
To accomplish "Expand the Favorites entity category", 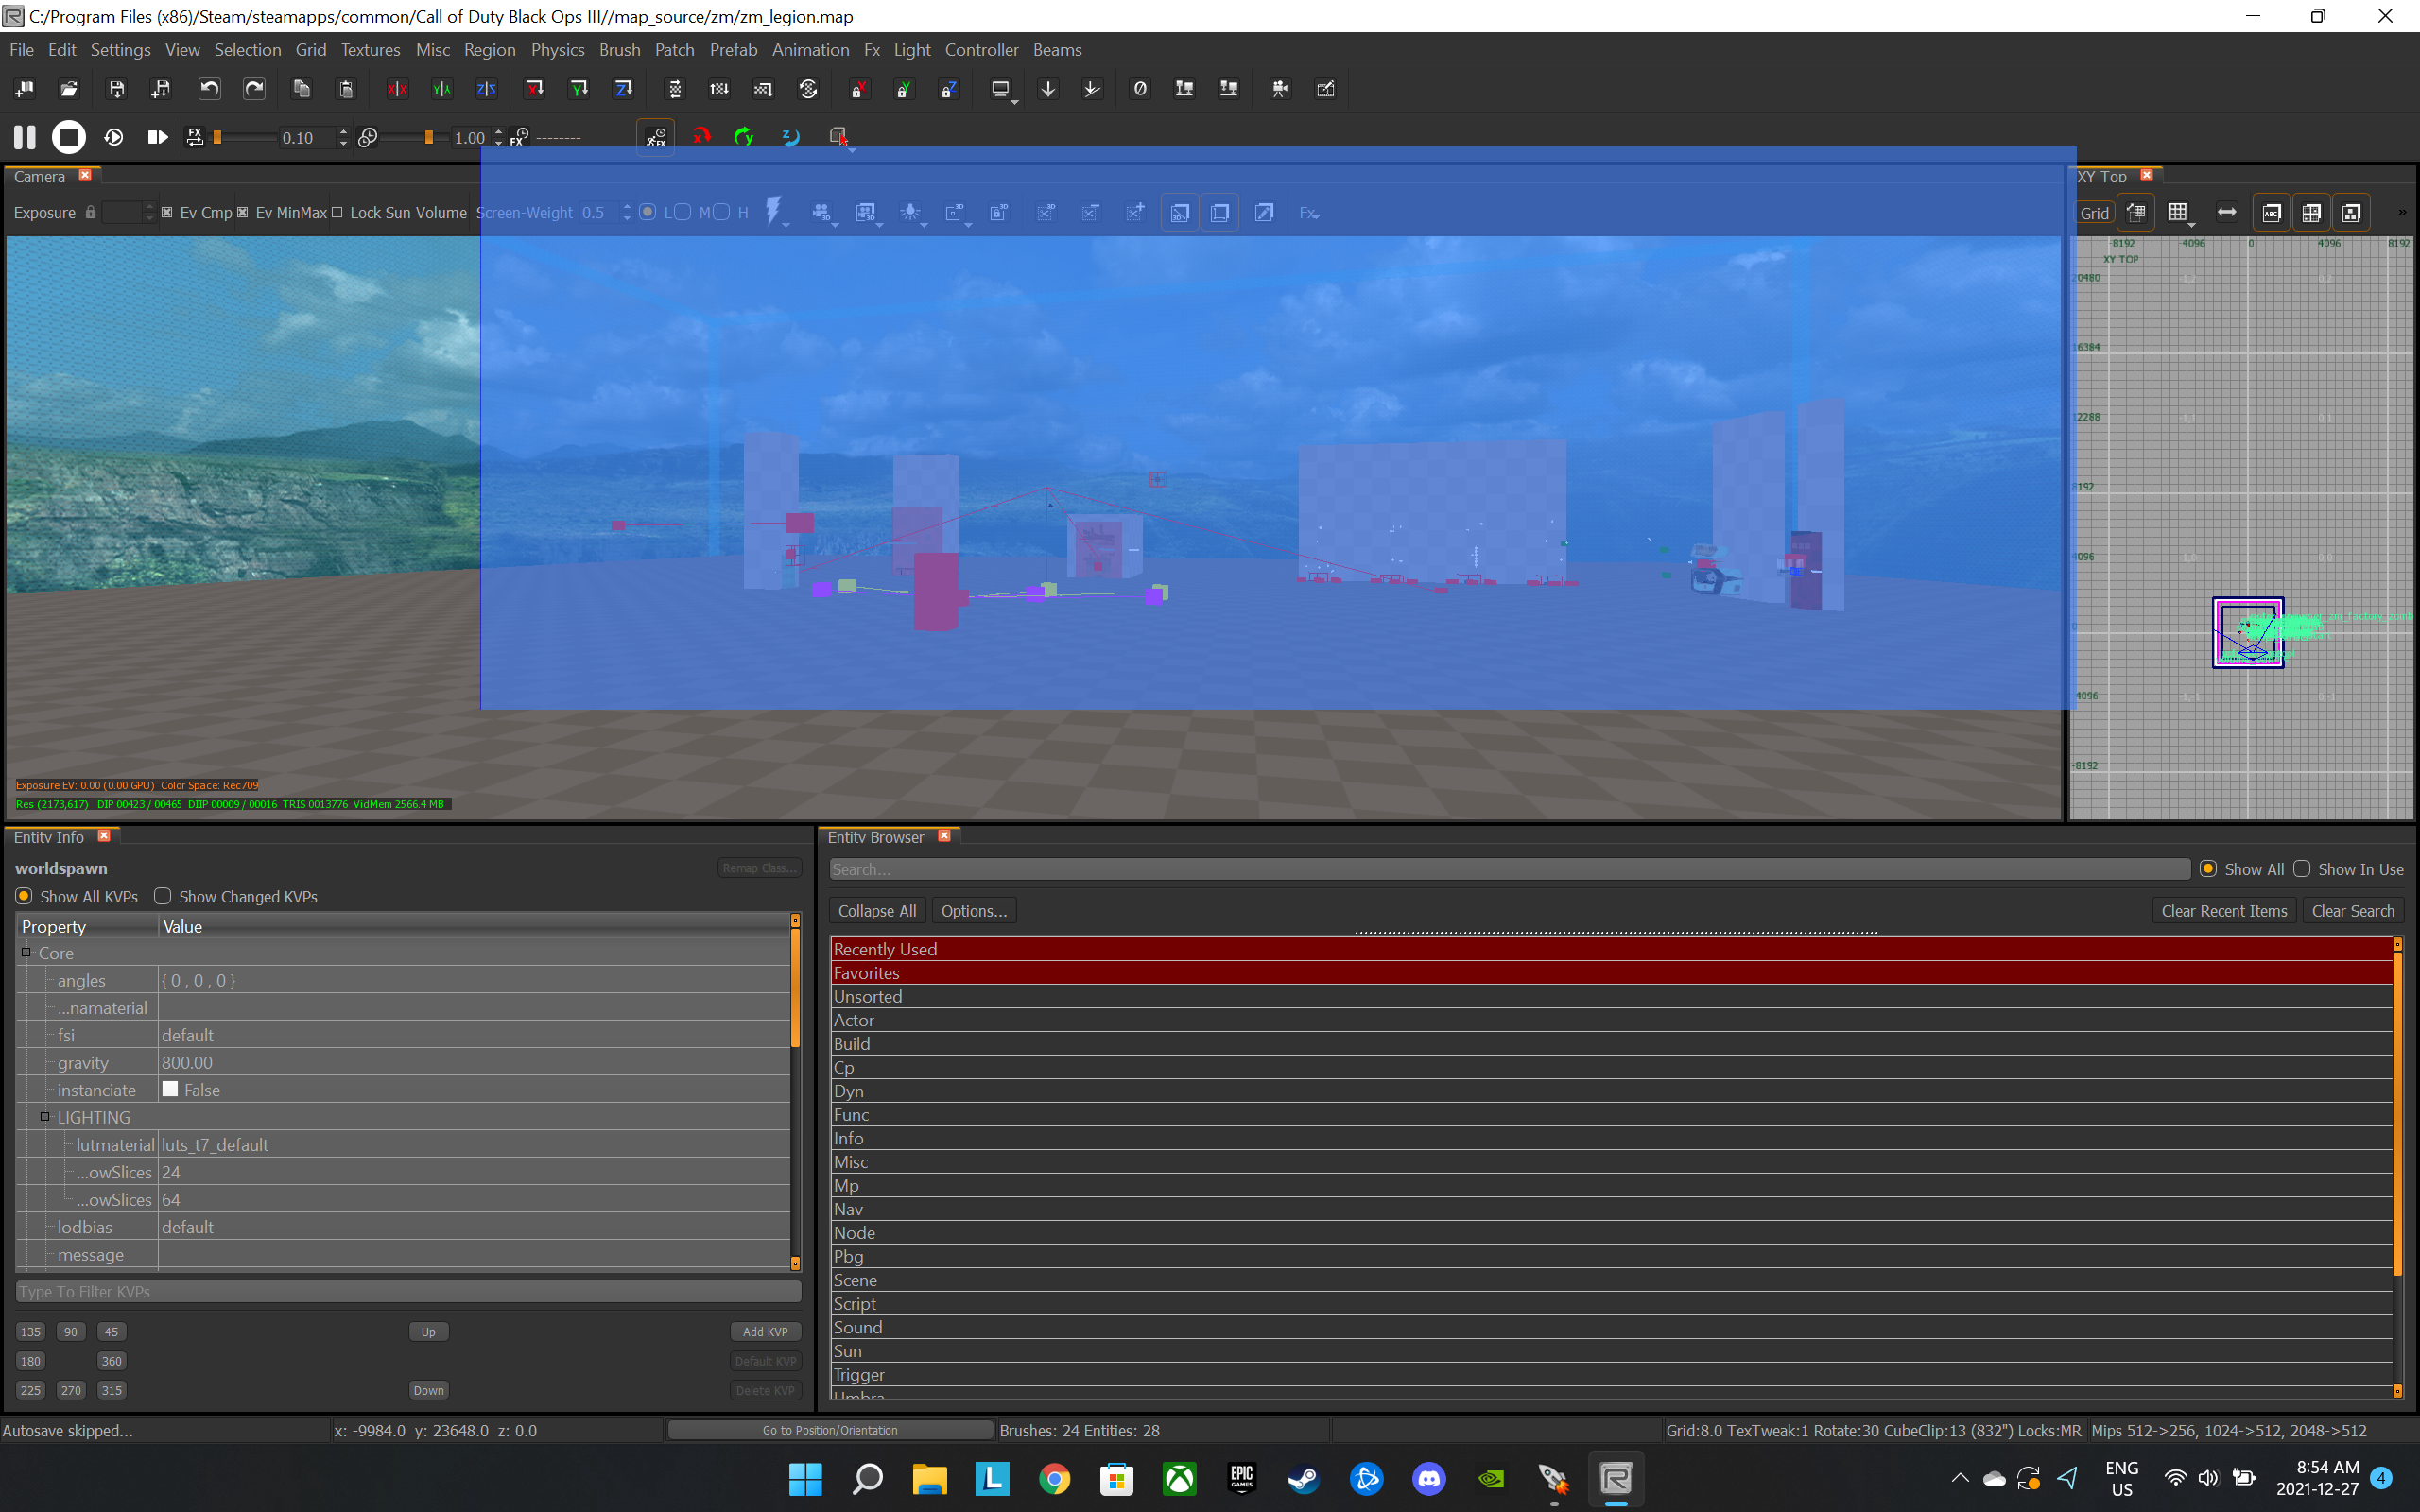I will tap(1612, 973).
